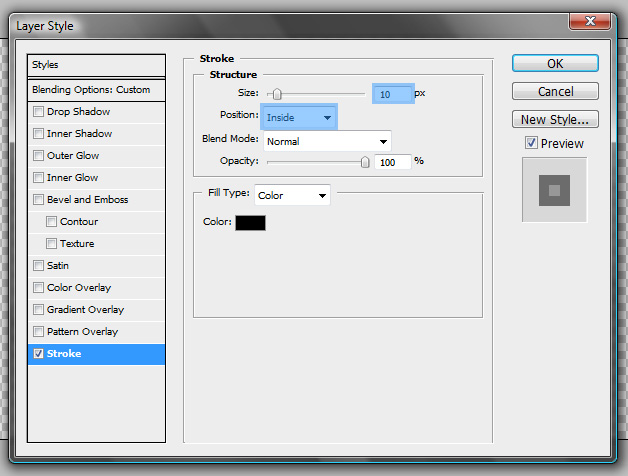Toggle the Preview checkbox
Image resolution: width=628 pixels, height=476 pixels.
(531, 143)
